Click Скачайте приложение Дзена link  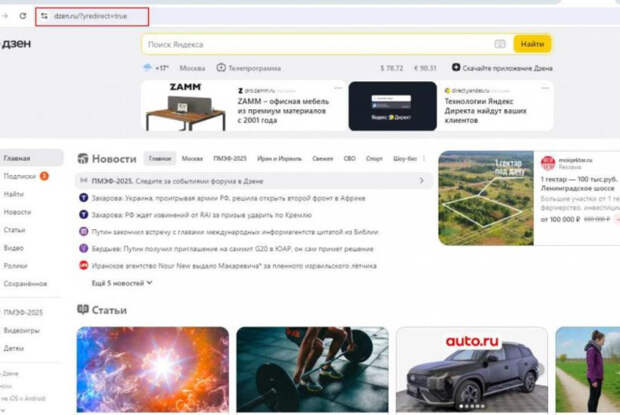click(x=502, y=68)
